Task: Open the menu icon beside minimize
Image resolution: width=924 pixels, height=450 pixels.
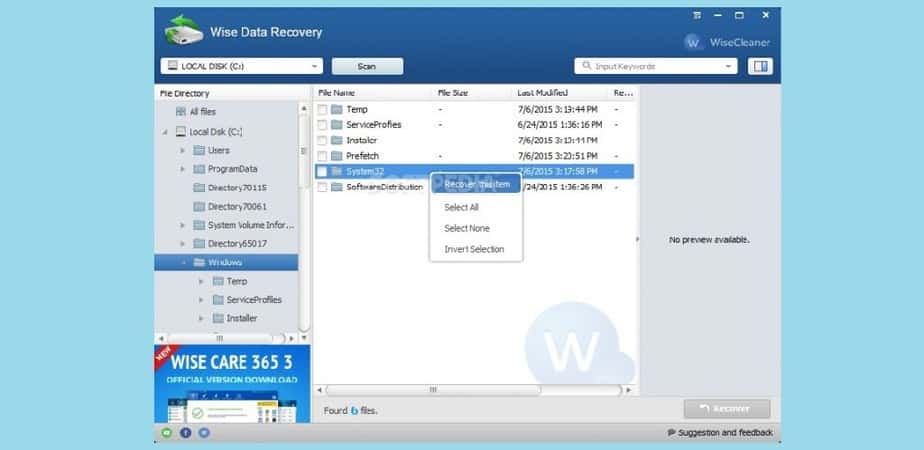Action: pyautogui.click(x=697, y=15)
